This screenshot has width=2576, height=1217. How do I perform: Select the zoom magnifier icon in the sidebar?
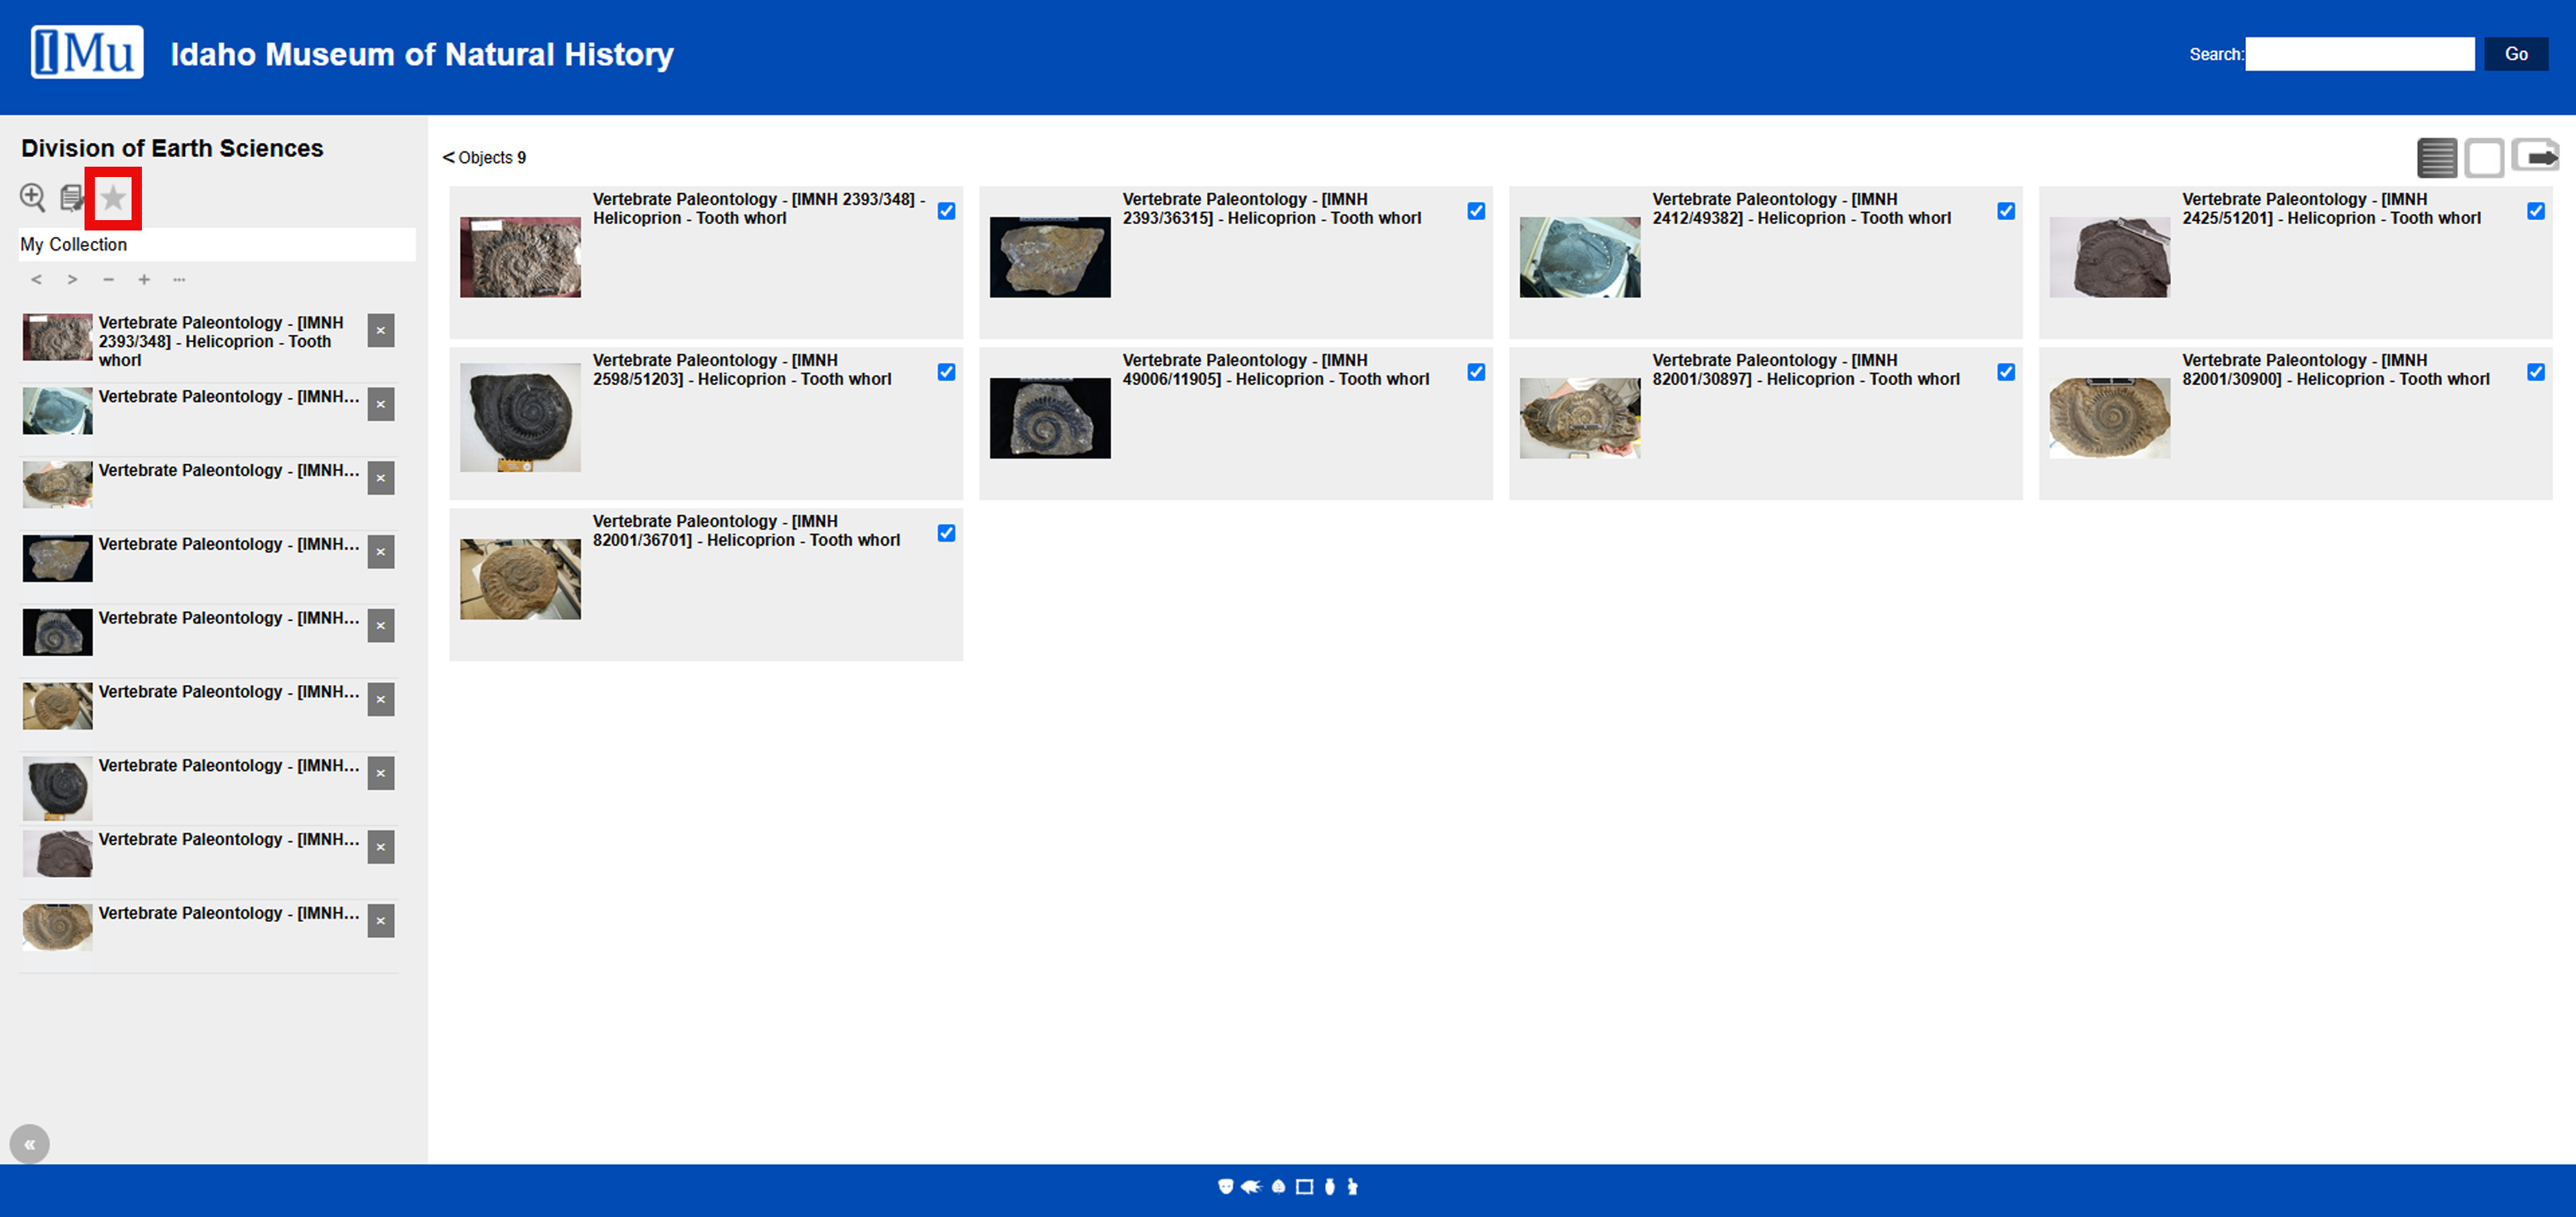pos(33,198)
